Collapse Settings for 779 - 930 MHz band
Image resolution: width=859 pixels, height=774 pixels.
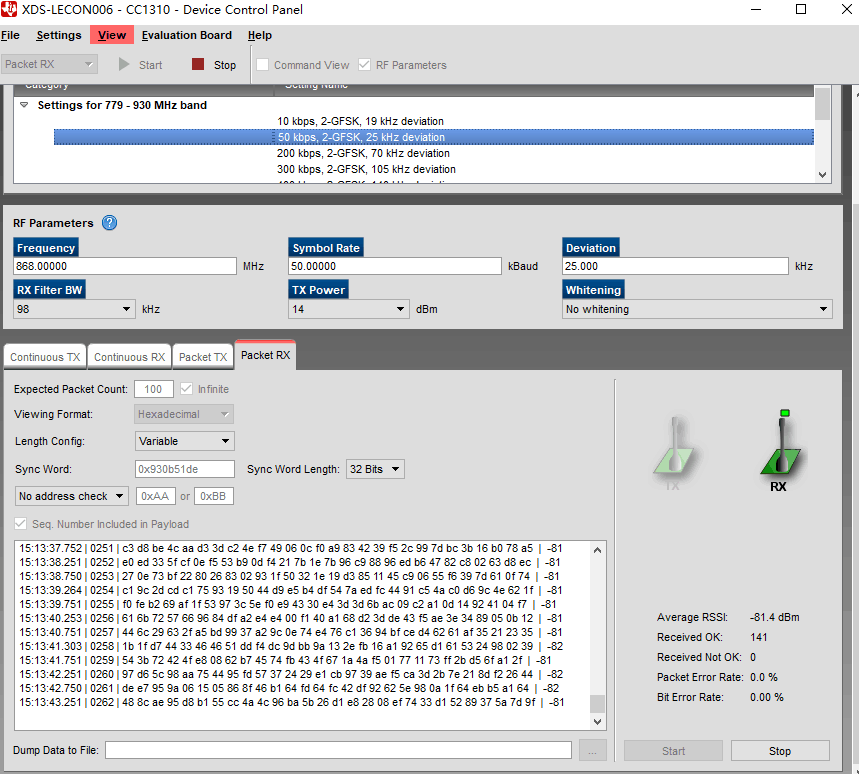[24, 105]
